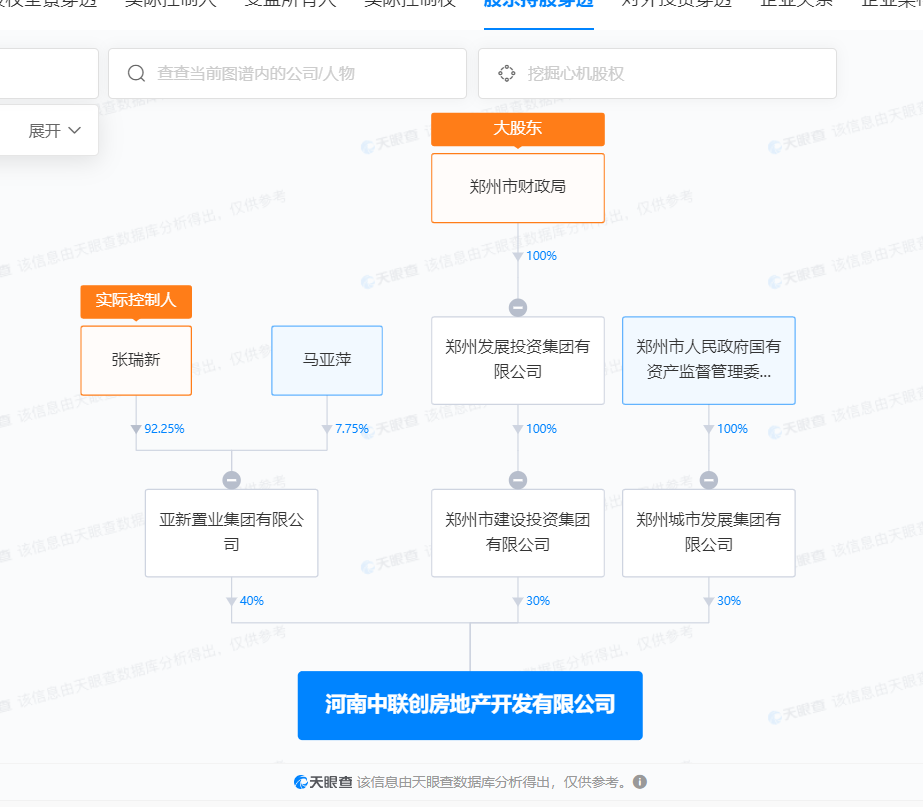Open the 河南中联创房地产开发有限公司 main node

(470, 705)
